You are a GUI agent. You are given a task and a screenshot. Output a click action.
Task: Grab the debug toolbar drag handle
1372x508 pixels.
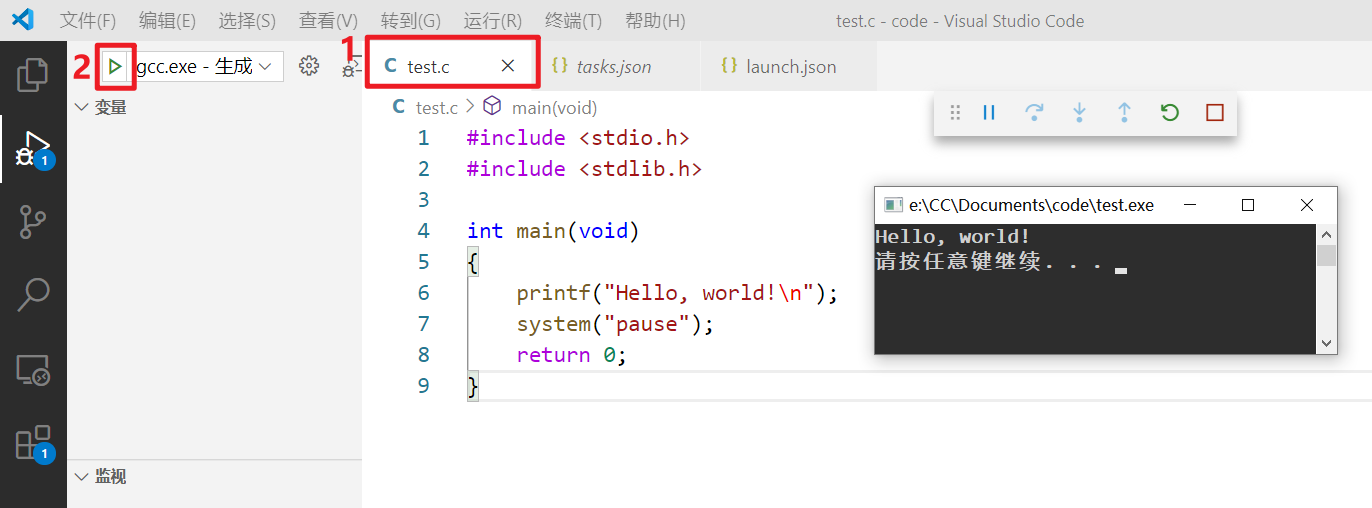[x=955, y=113]
